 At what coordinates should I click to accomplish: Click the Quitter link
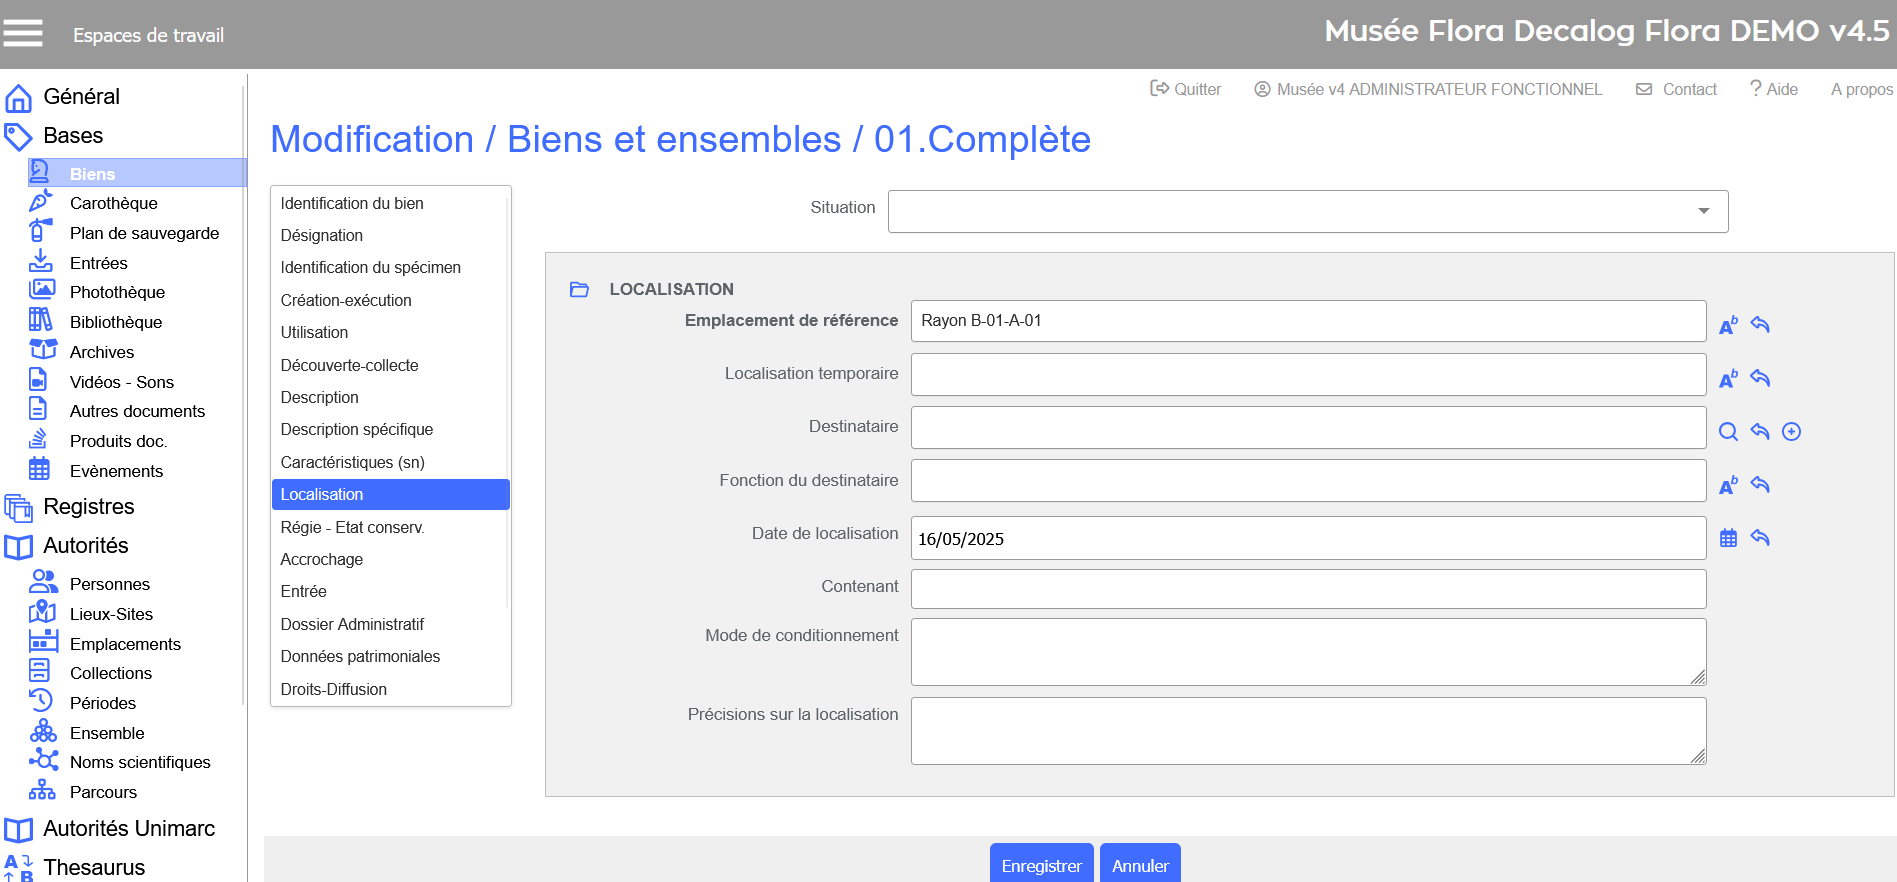1186,89
